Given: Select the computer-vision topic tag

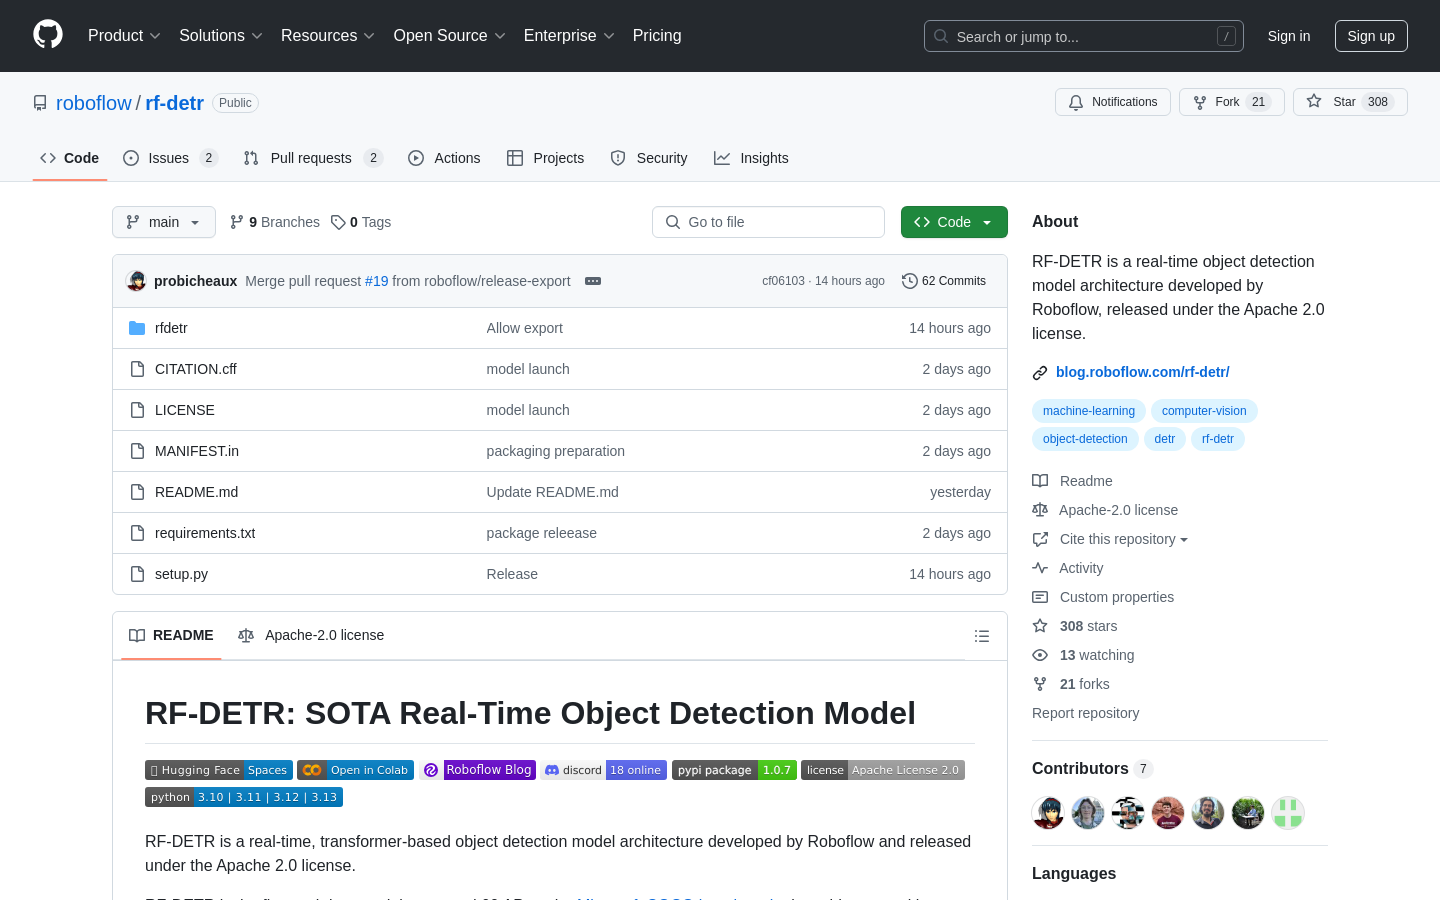Looking at the screenshot, I should (x=1204, y=411).
